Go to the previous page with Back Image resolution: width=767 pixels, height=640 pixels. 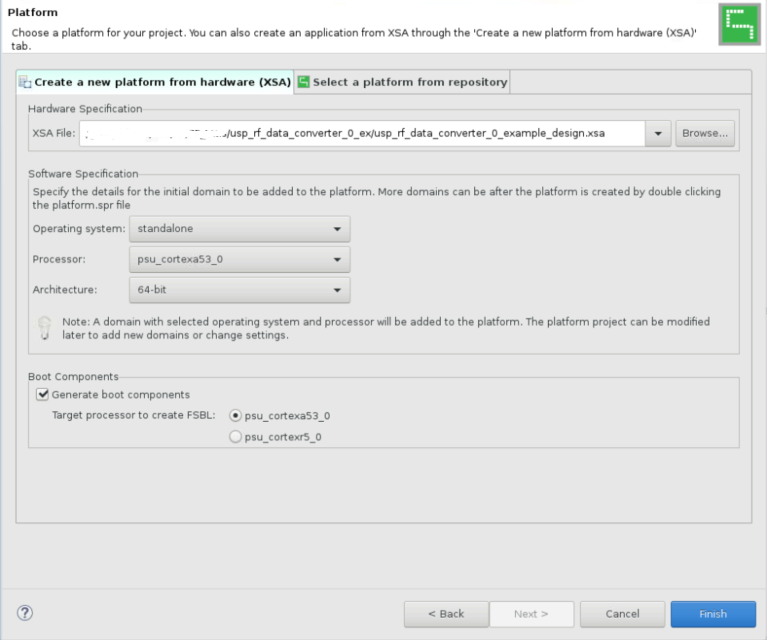point(445,614)
